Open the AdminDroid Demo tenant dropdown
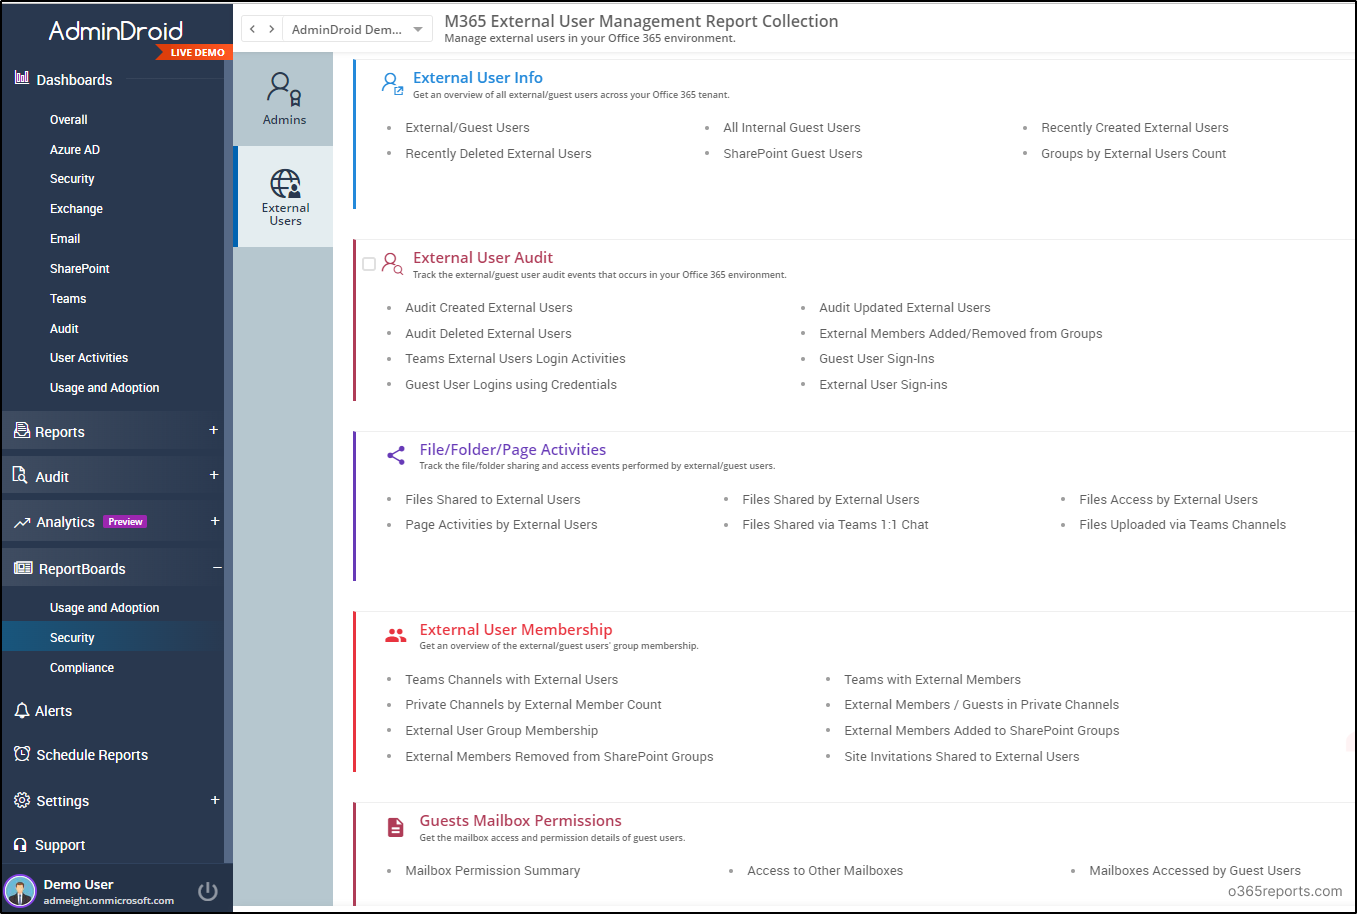This screenshot has height=914, width=1357. (358, 29)
